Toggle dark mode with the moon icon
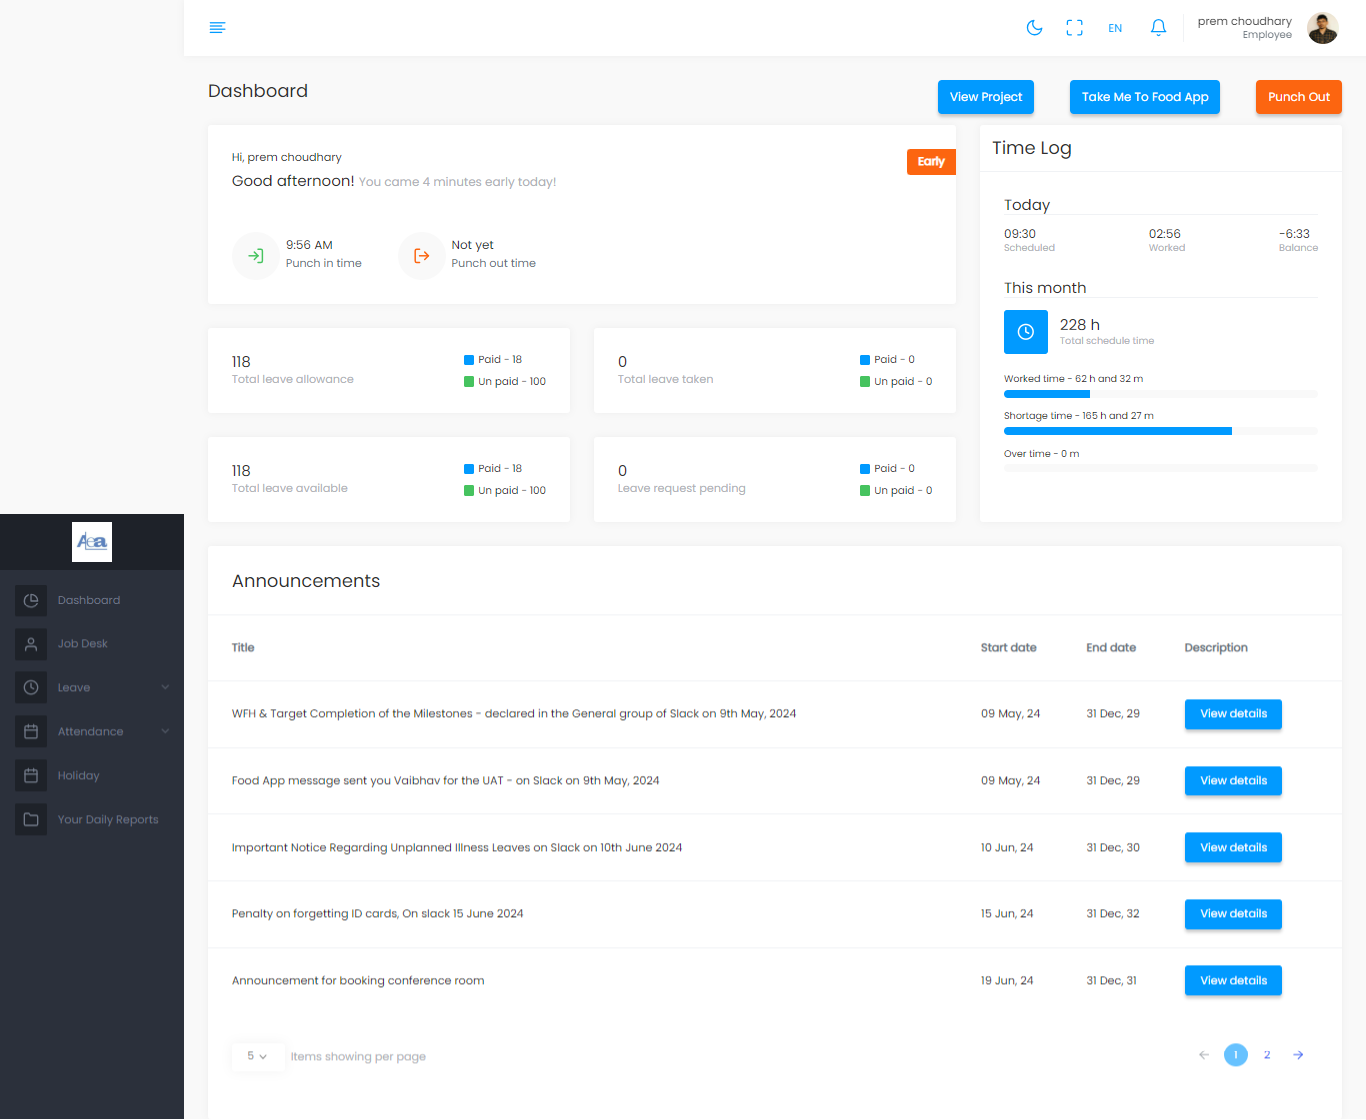Viewport: 1366px width, 1120px height. (x=1034, y=28)
